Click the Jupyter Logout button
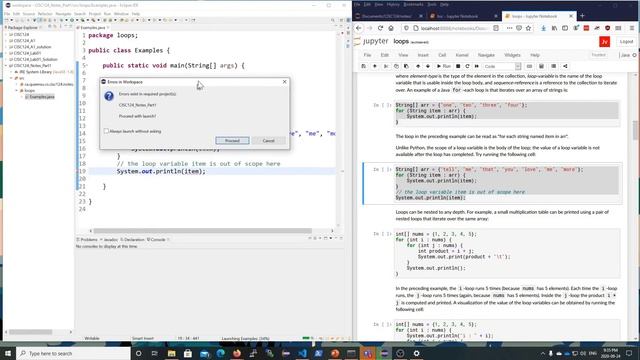The width and height of the screenshot is (640, 360). [x=626, y=42]
